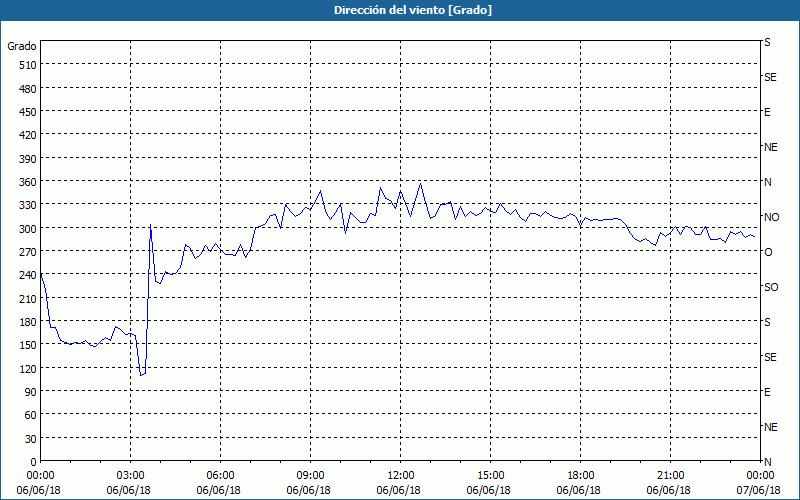
Task: Click the 420 y-axis tick label
Action: [x=28, y=135]
